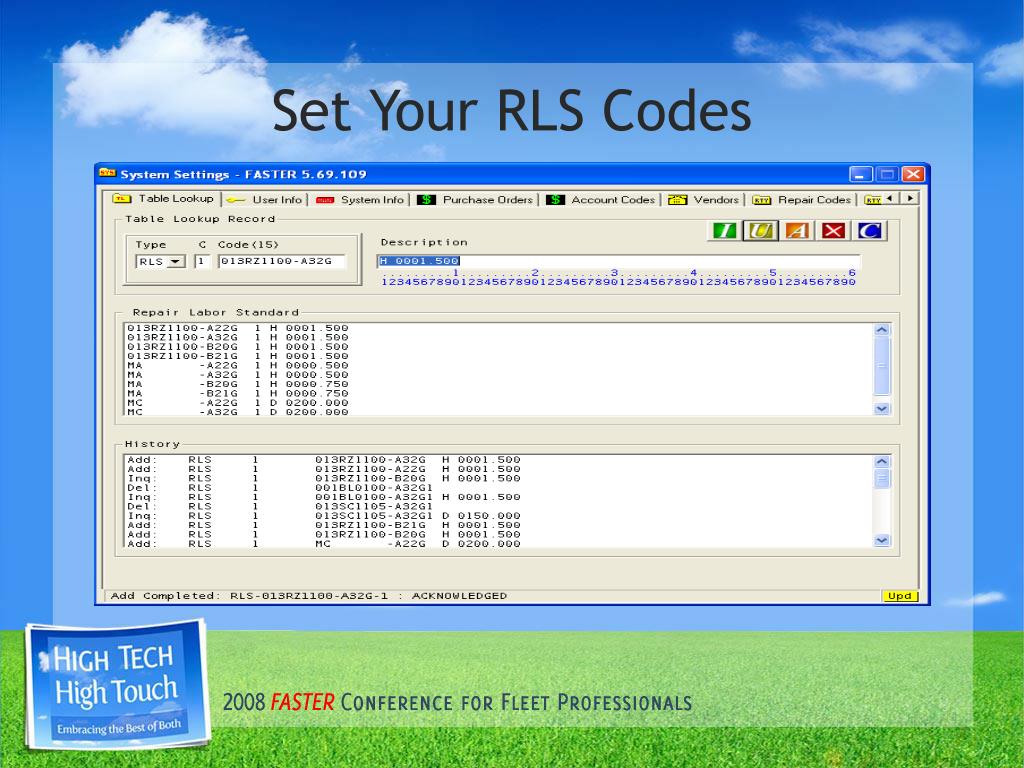Open the Type RLS dropdown
Image resolution: width=1024 pixels, height=768 pixels.
[x=175, y=262]
